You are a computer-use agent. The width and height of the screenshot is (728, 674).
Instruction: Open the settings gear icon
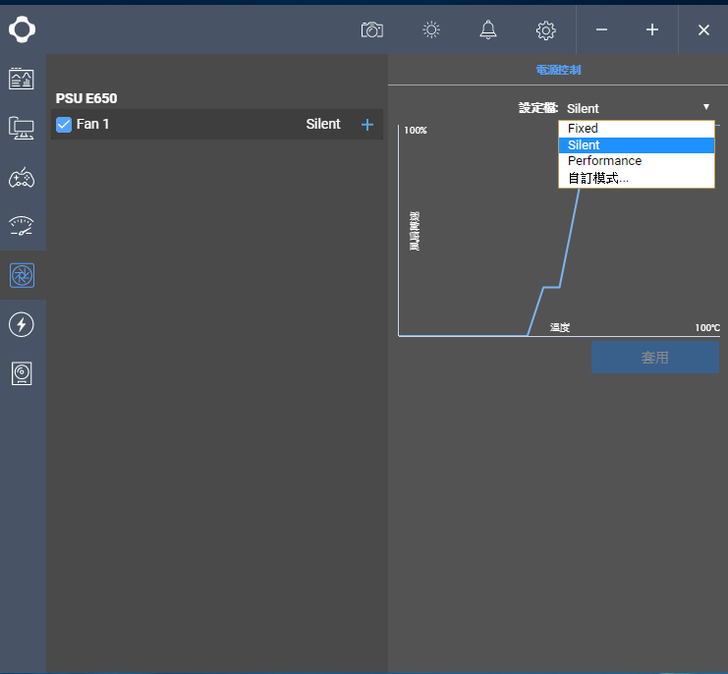tap(545, 30)
